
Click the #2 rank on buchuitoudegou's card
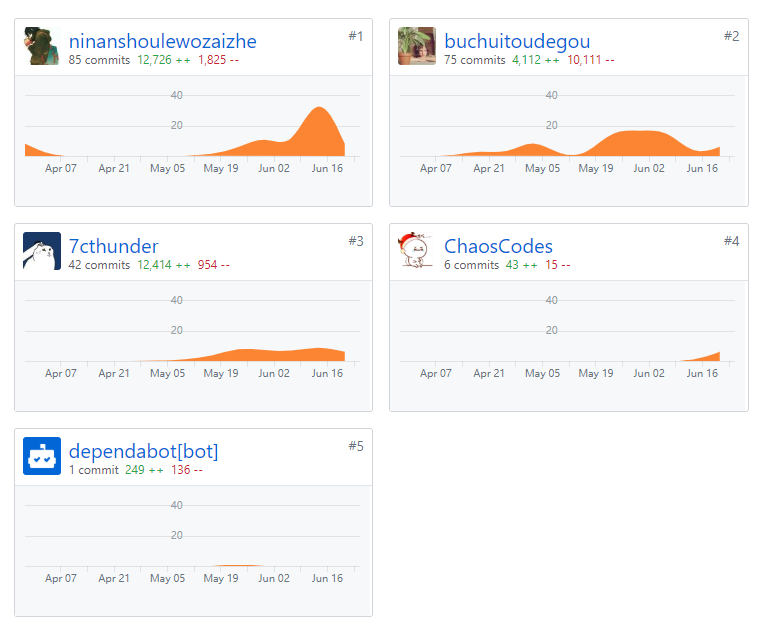tap(731, 36)
